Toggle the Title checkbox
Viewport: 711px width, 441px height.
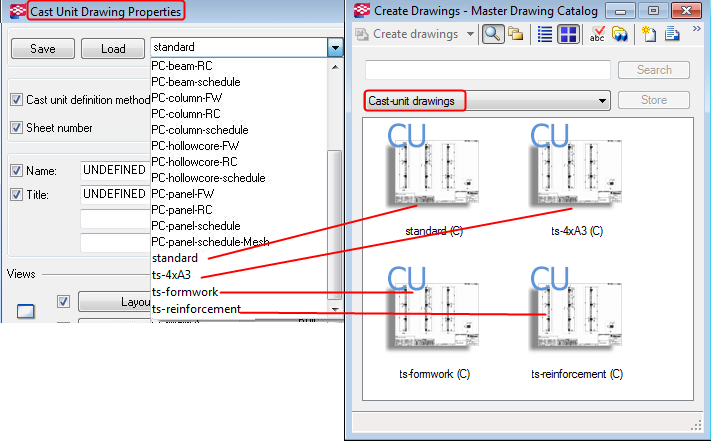(16, 194)
